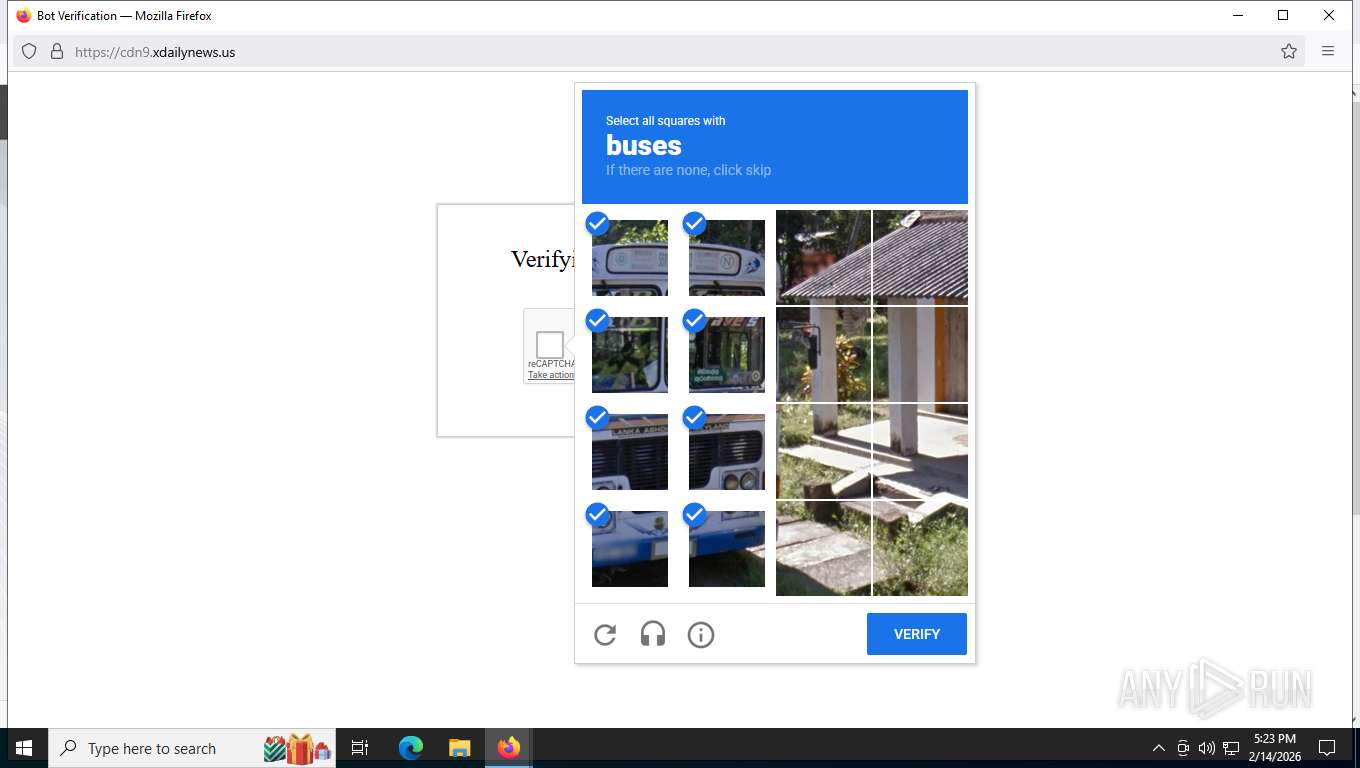Deselect the blue bumper tile beside the grass

pos(727,549)
